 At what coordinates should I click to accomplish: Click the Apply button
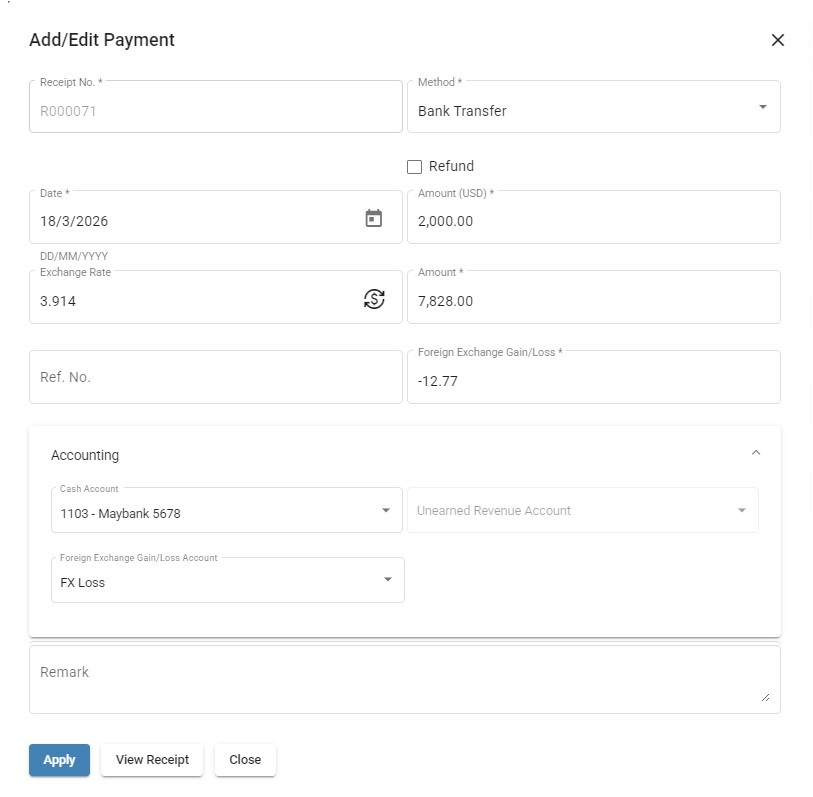coord(59,760)
